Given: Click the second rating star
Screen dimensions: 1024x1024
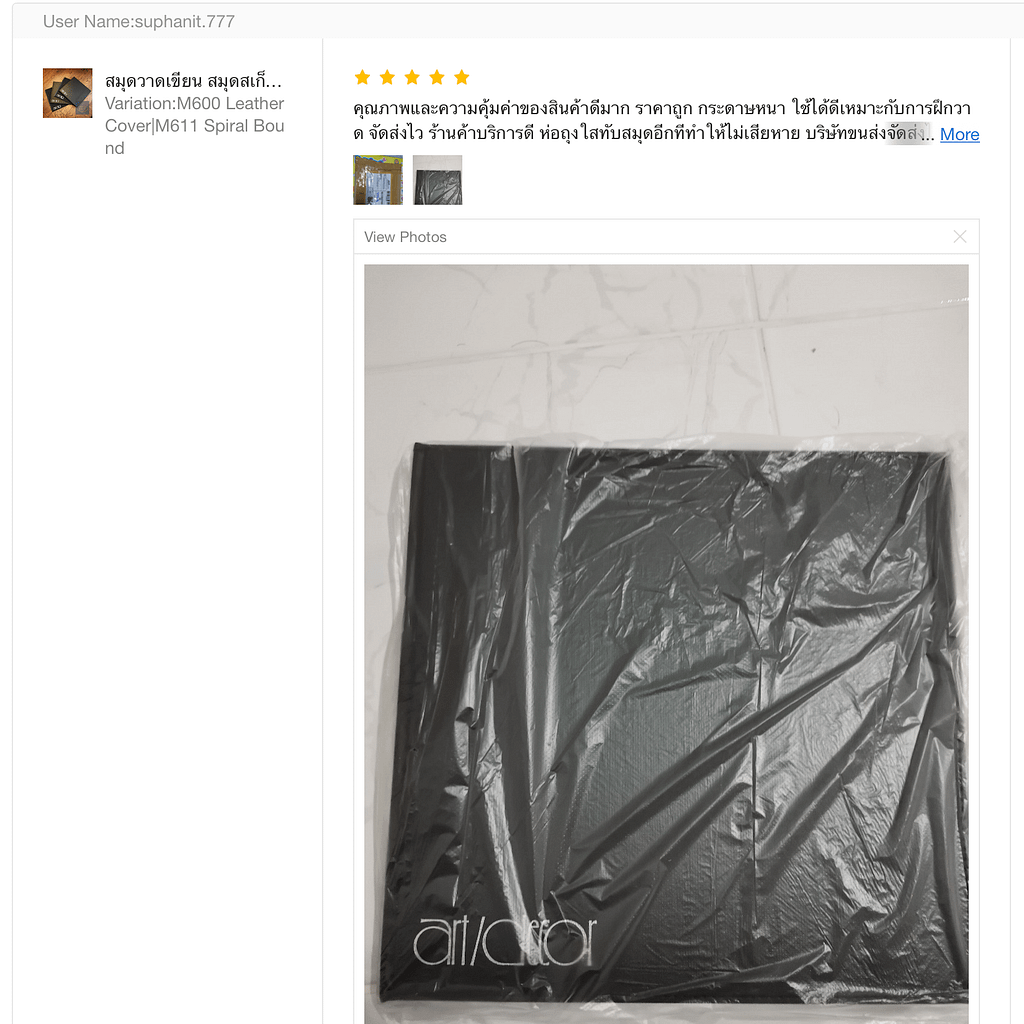Looking at the screenshot, I should (387, 78).
